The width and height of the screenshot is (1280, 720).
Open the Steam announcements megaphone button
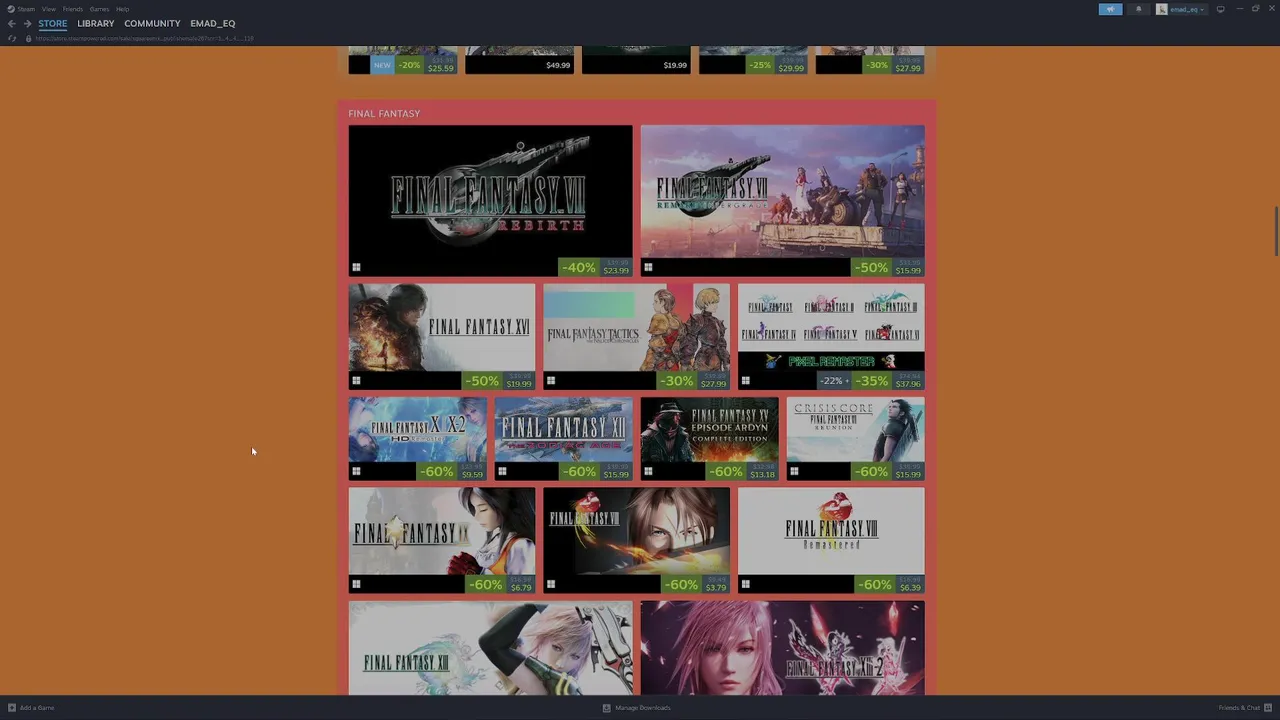[x=1110, y=9]
